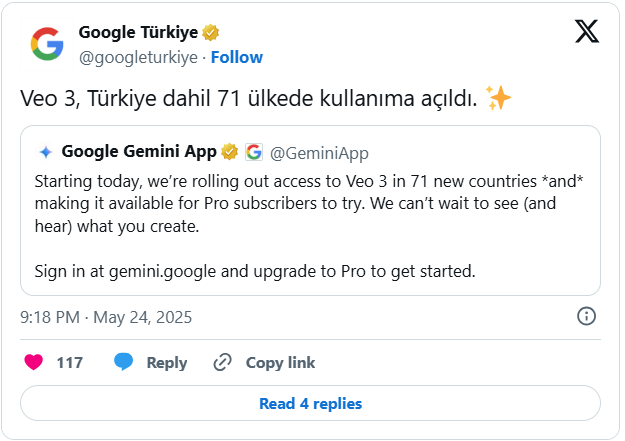Click the gold verified badge beside Google Türkiye
Viewport: 625px width, 441px height.
click(x=210, y=32)
